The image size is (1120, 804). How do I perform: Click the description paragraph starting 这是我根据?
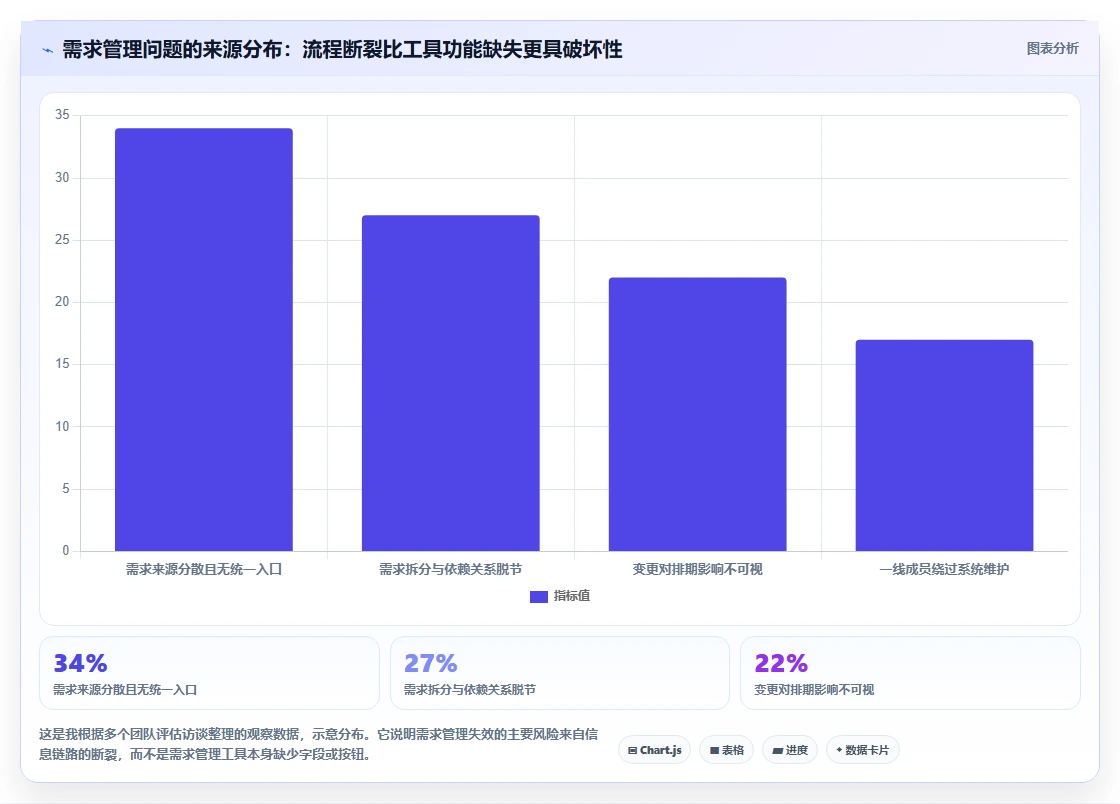(319, 744)
